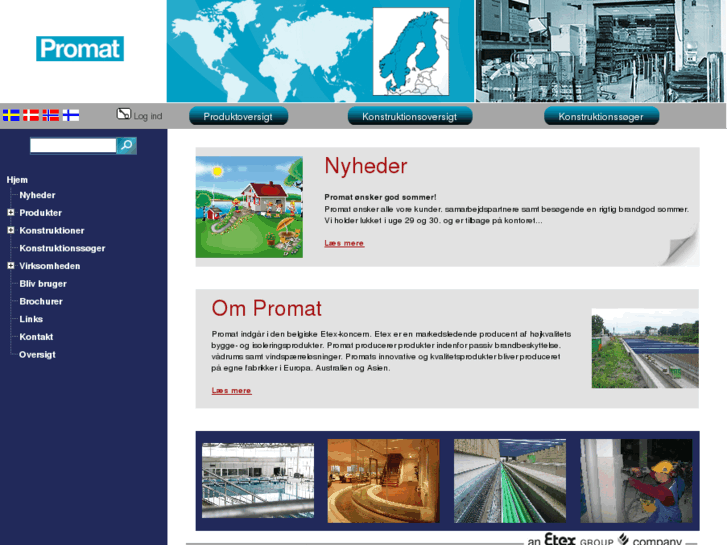Open Oversigt in the sidebar
Viewport: 727px width, 545px height.
click(37, 355)
